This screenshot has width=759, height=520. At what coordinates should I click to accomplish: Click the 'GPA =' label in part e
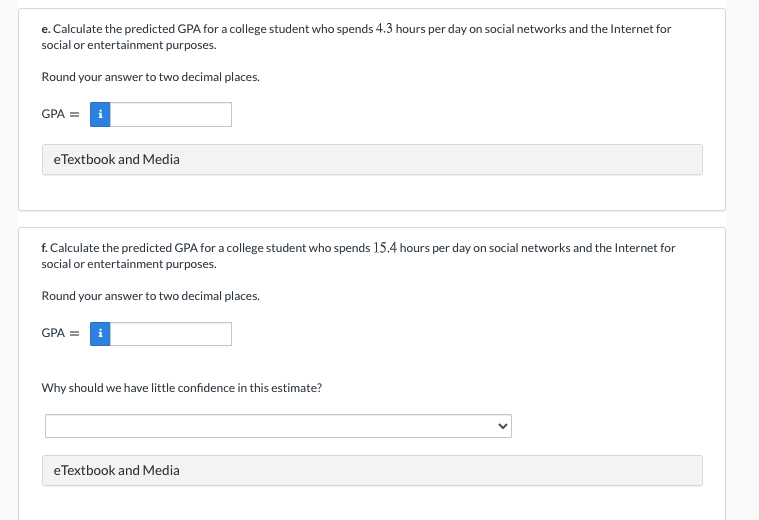pos(61,114)
